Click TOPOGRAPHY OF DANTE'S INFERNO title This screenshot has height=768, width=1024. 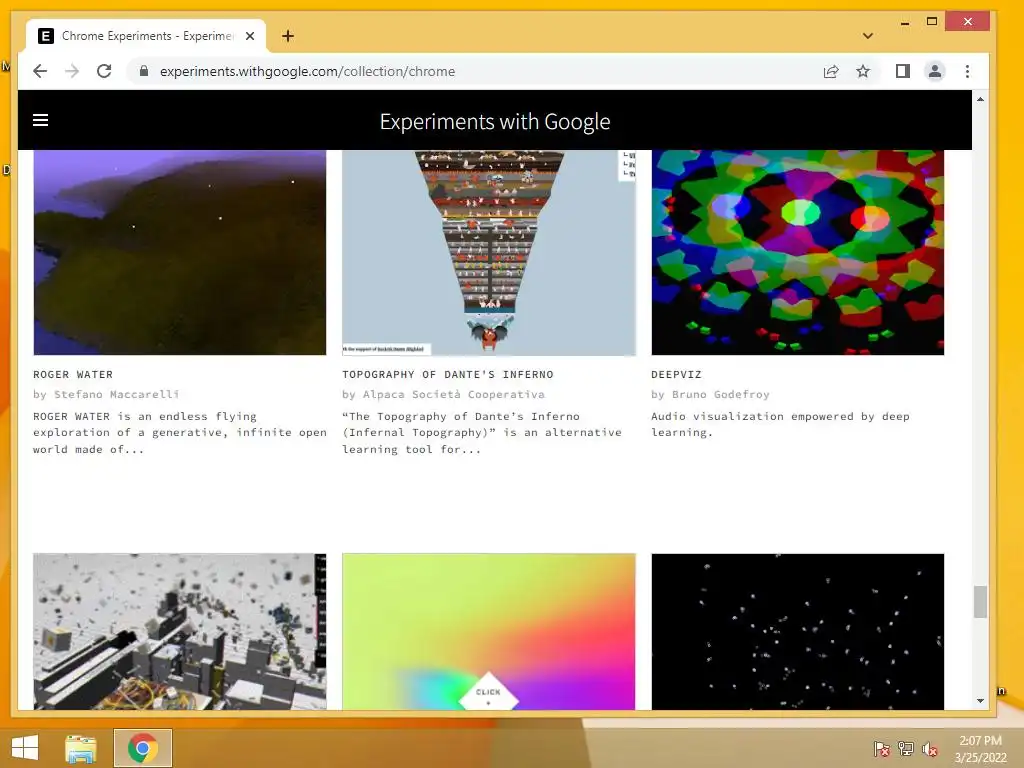[x=447, y=374]
